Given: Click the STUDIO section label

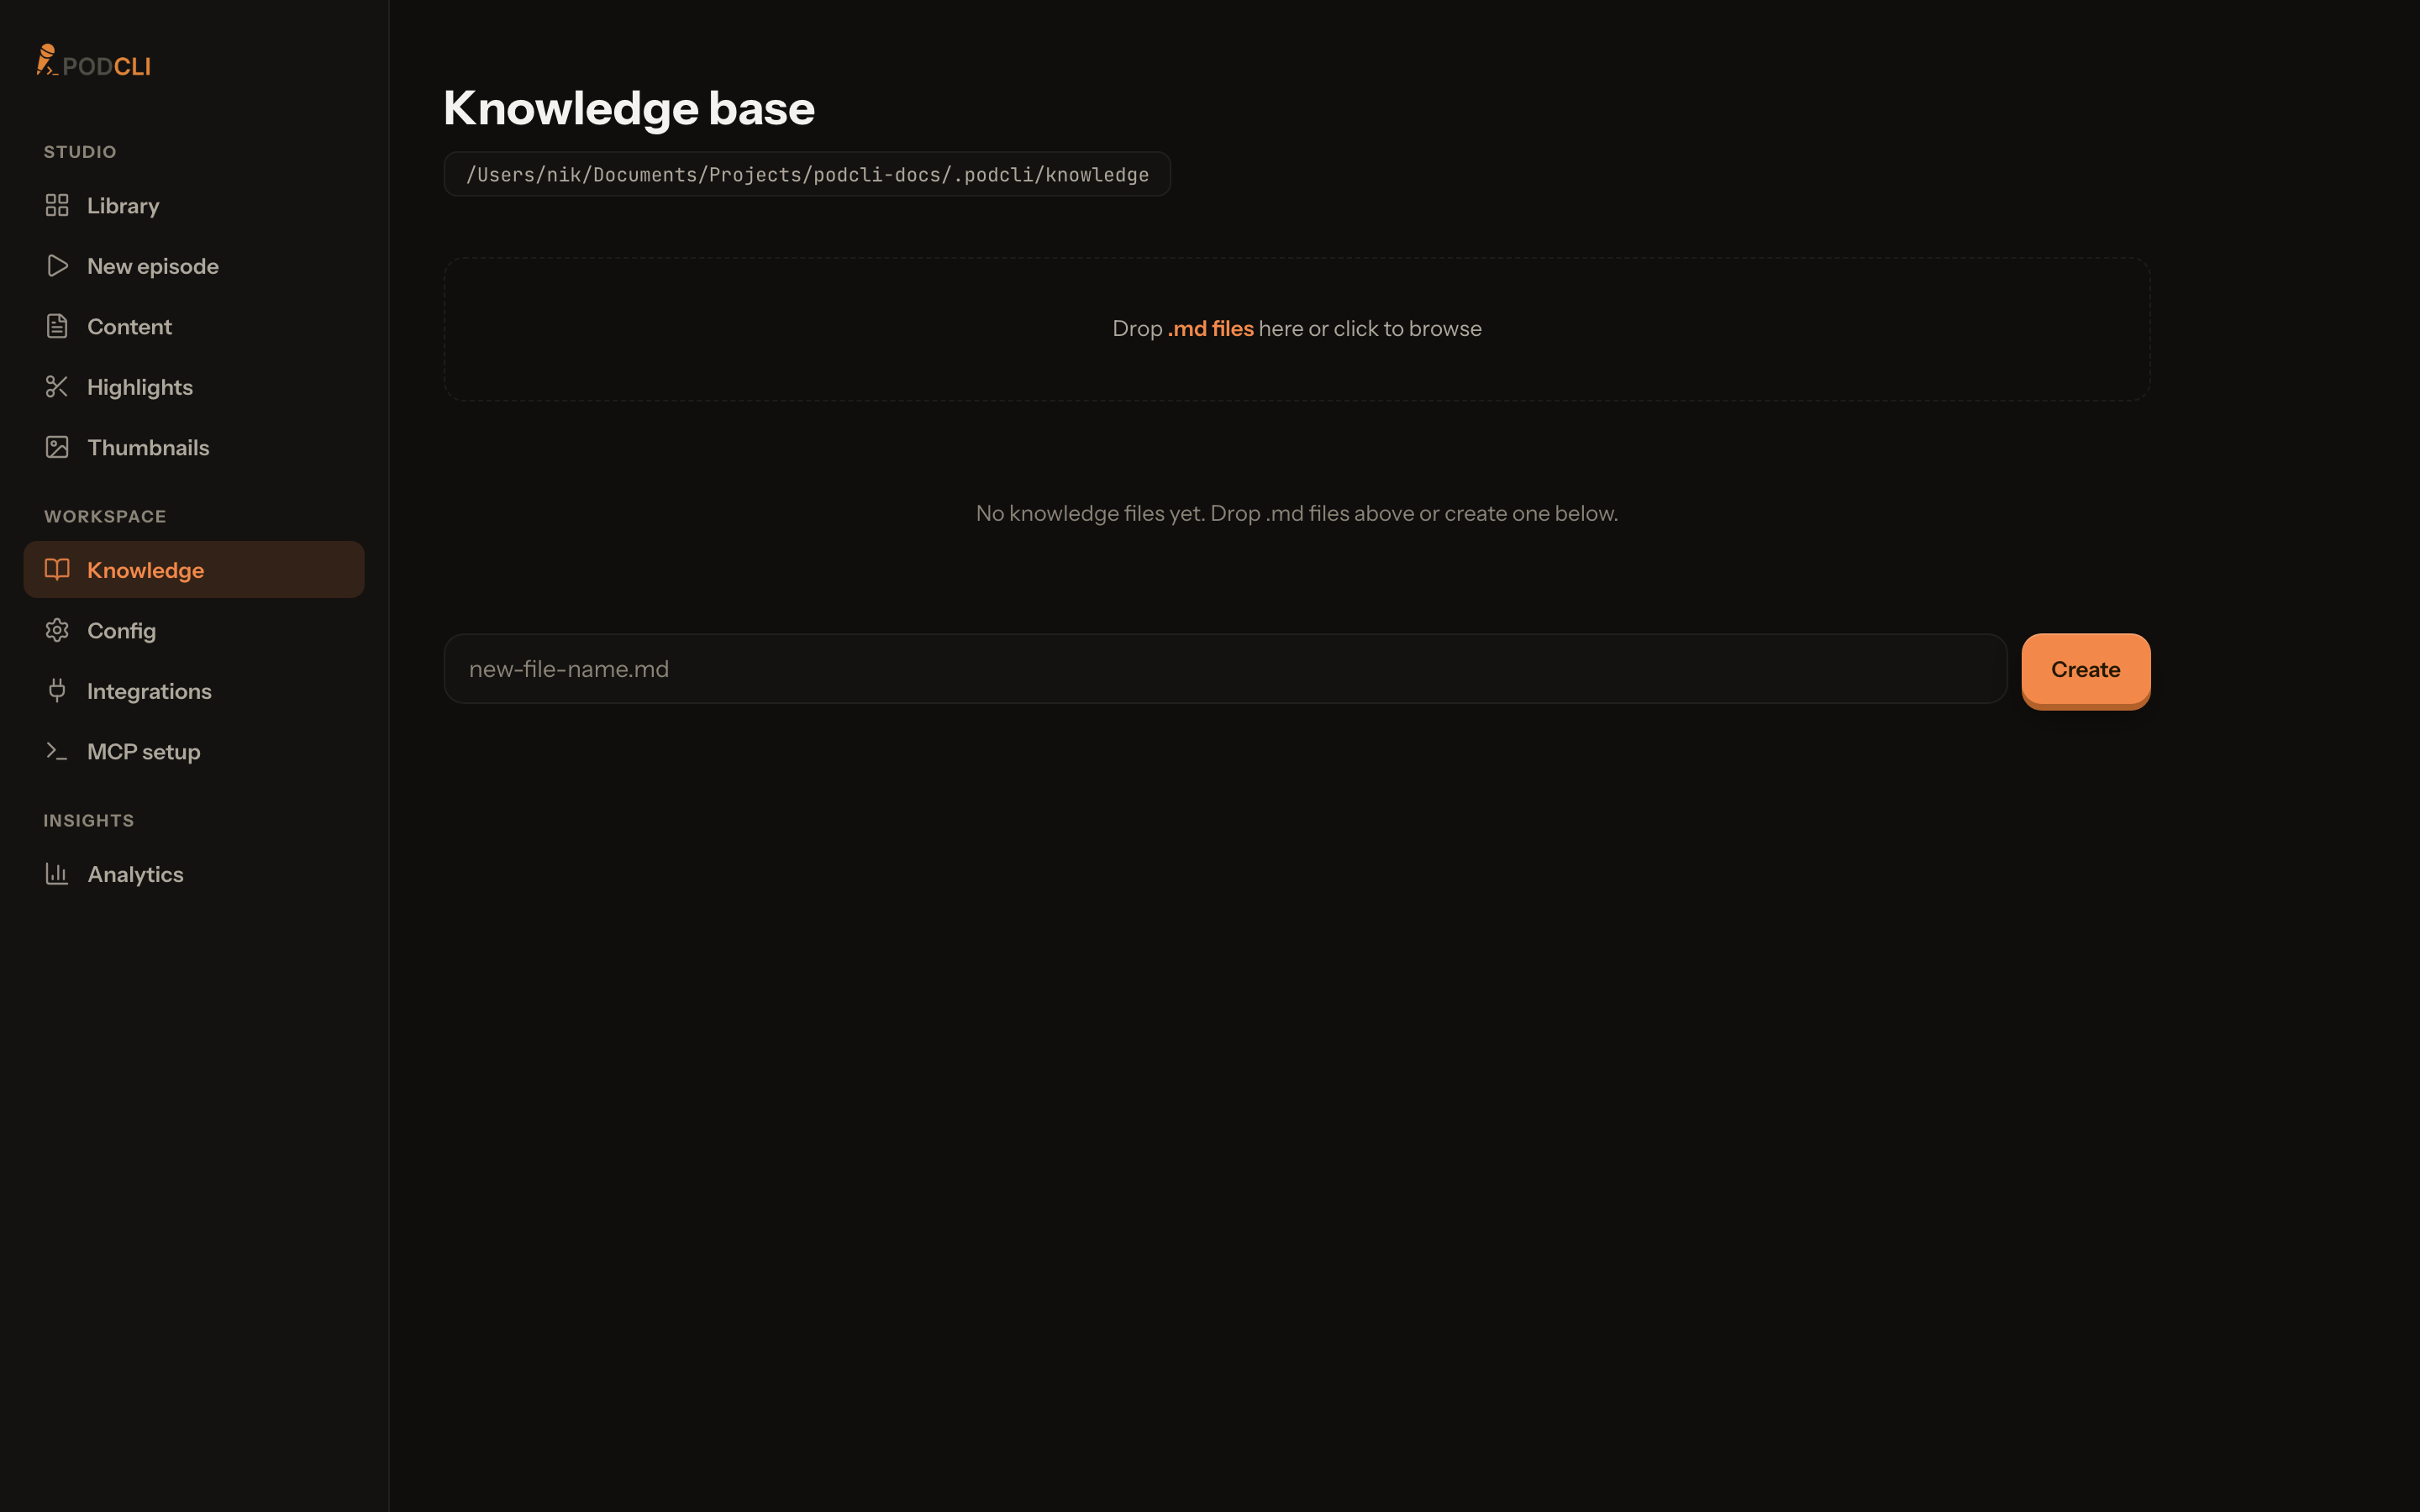Looking at the screenshot, I should pyautogui.click(x=80, y=152).
